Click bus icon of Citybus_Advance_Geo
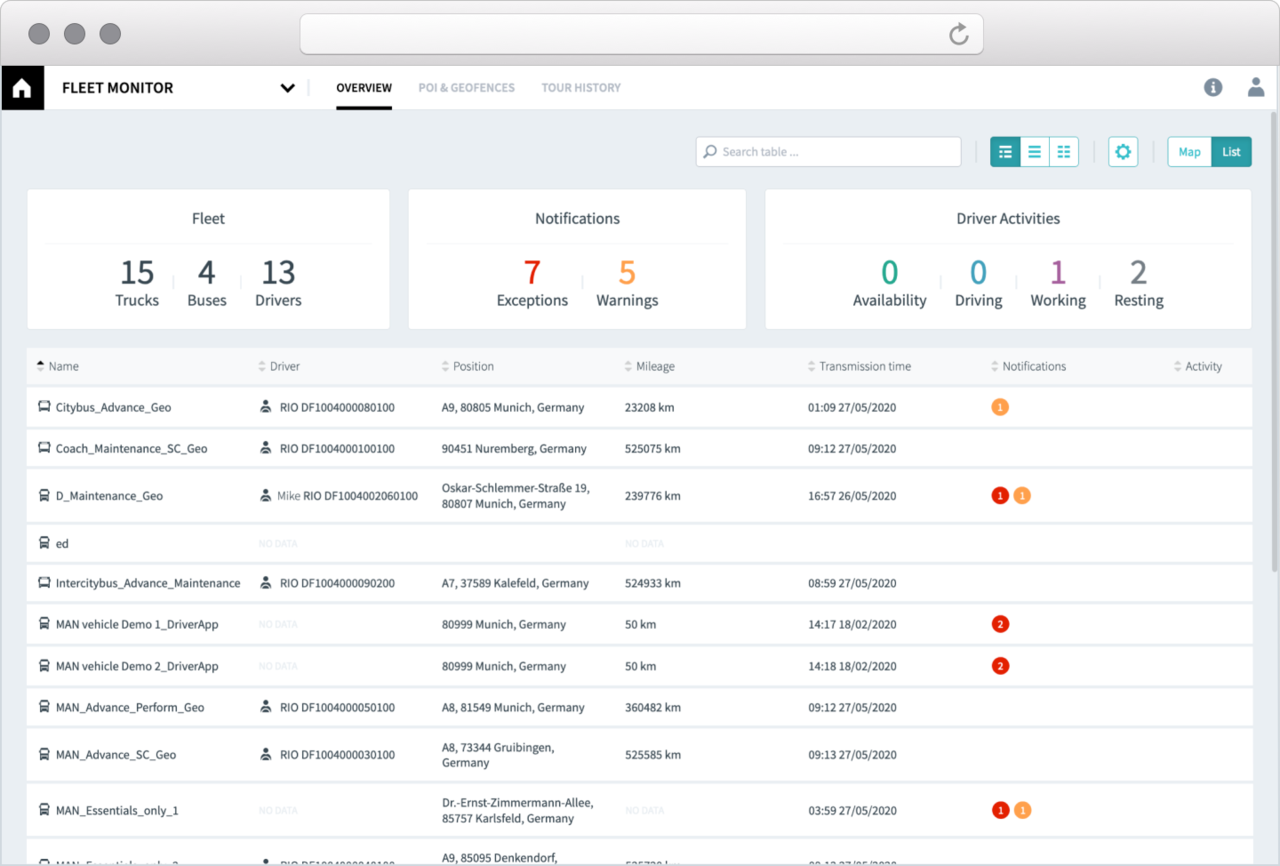Image resolution: width=1280 pixels, height=866 pixels. pyautogui.click(x=44, y=407)
